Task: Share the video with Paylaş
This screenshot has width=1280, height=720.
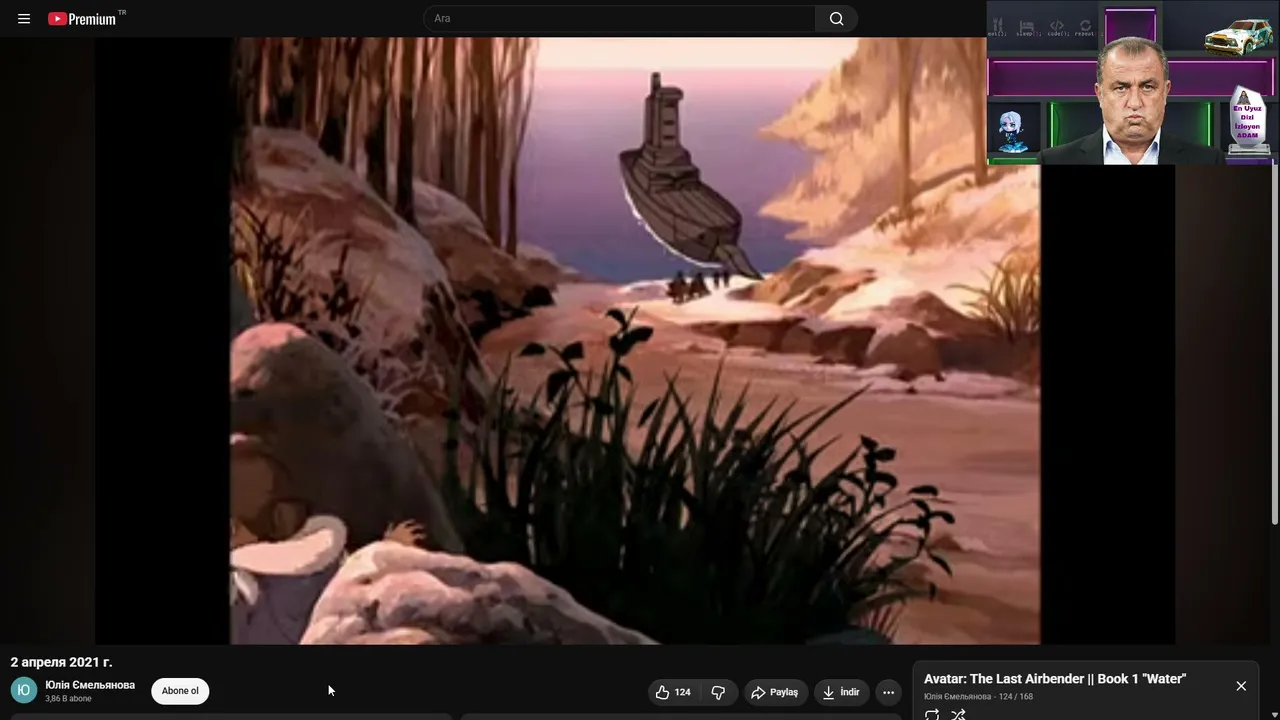Action: pos(774,692)
